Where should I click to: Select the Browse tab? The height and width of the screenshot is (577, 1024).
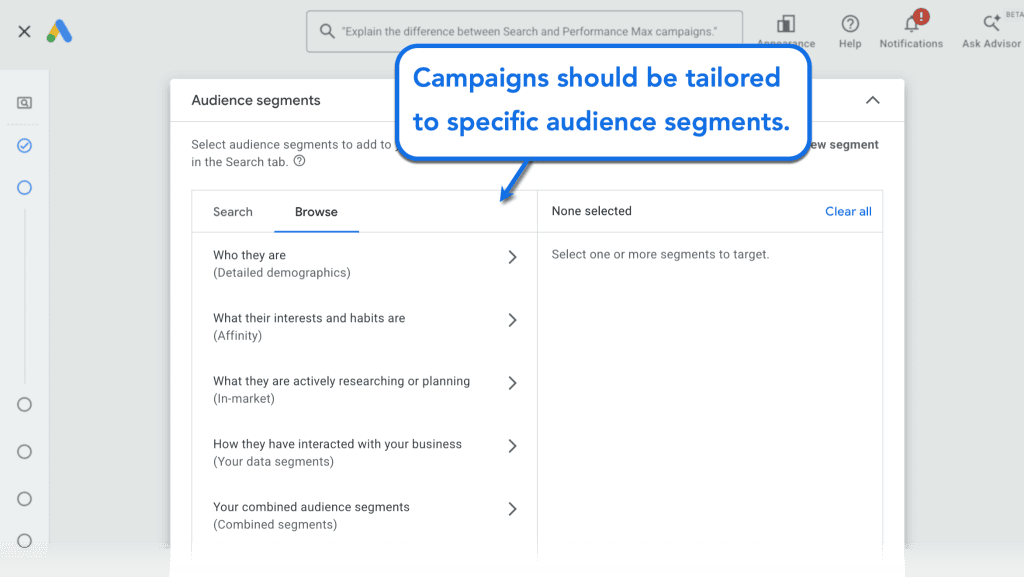pos(316,211)
